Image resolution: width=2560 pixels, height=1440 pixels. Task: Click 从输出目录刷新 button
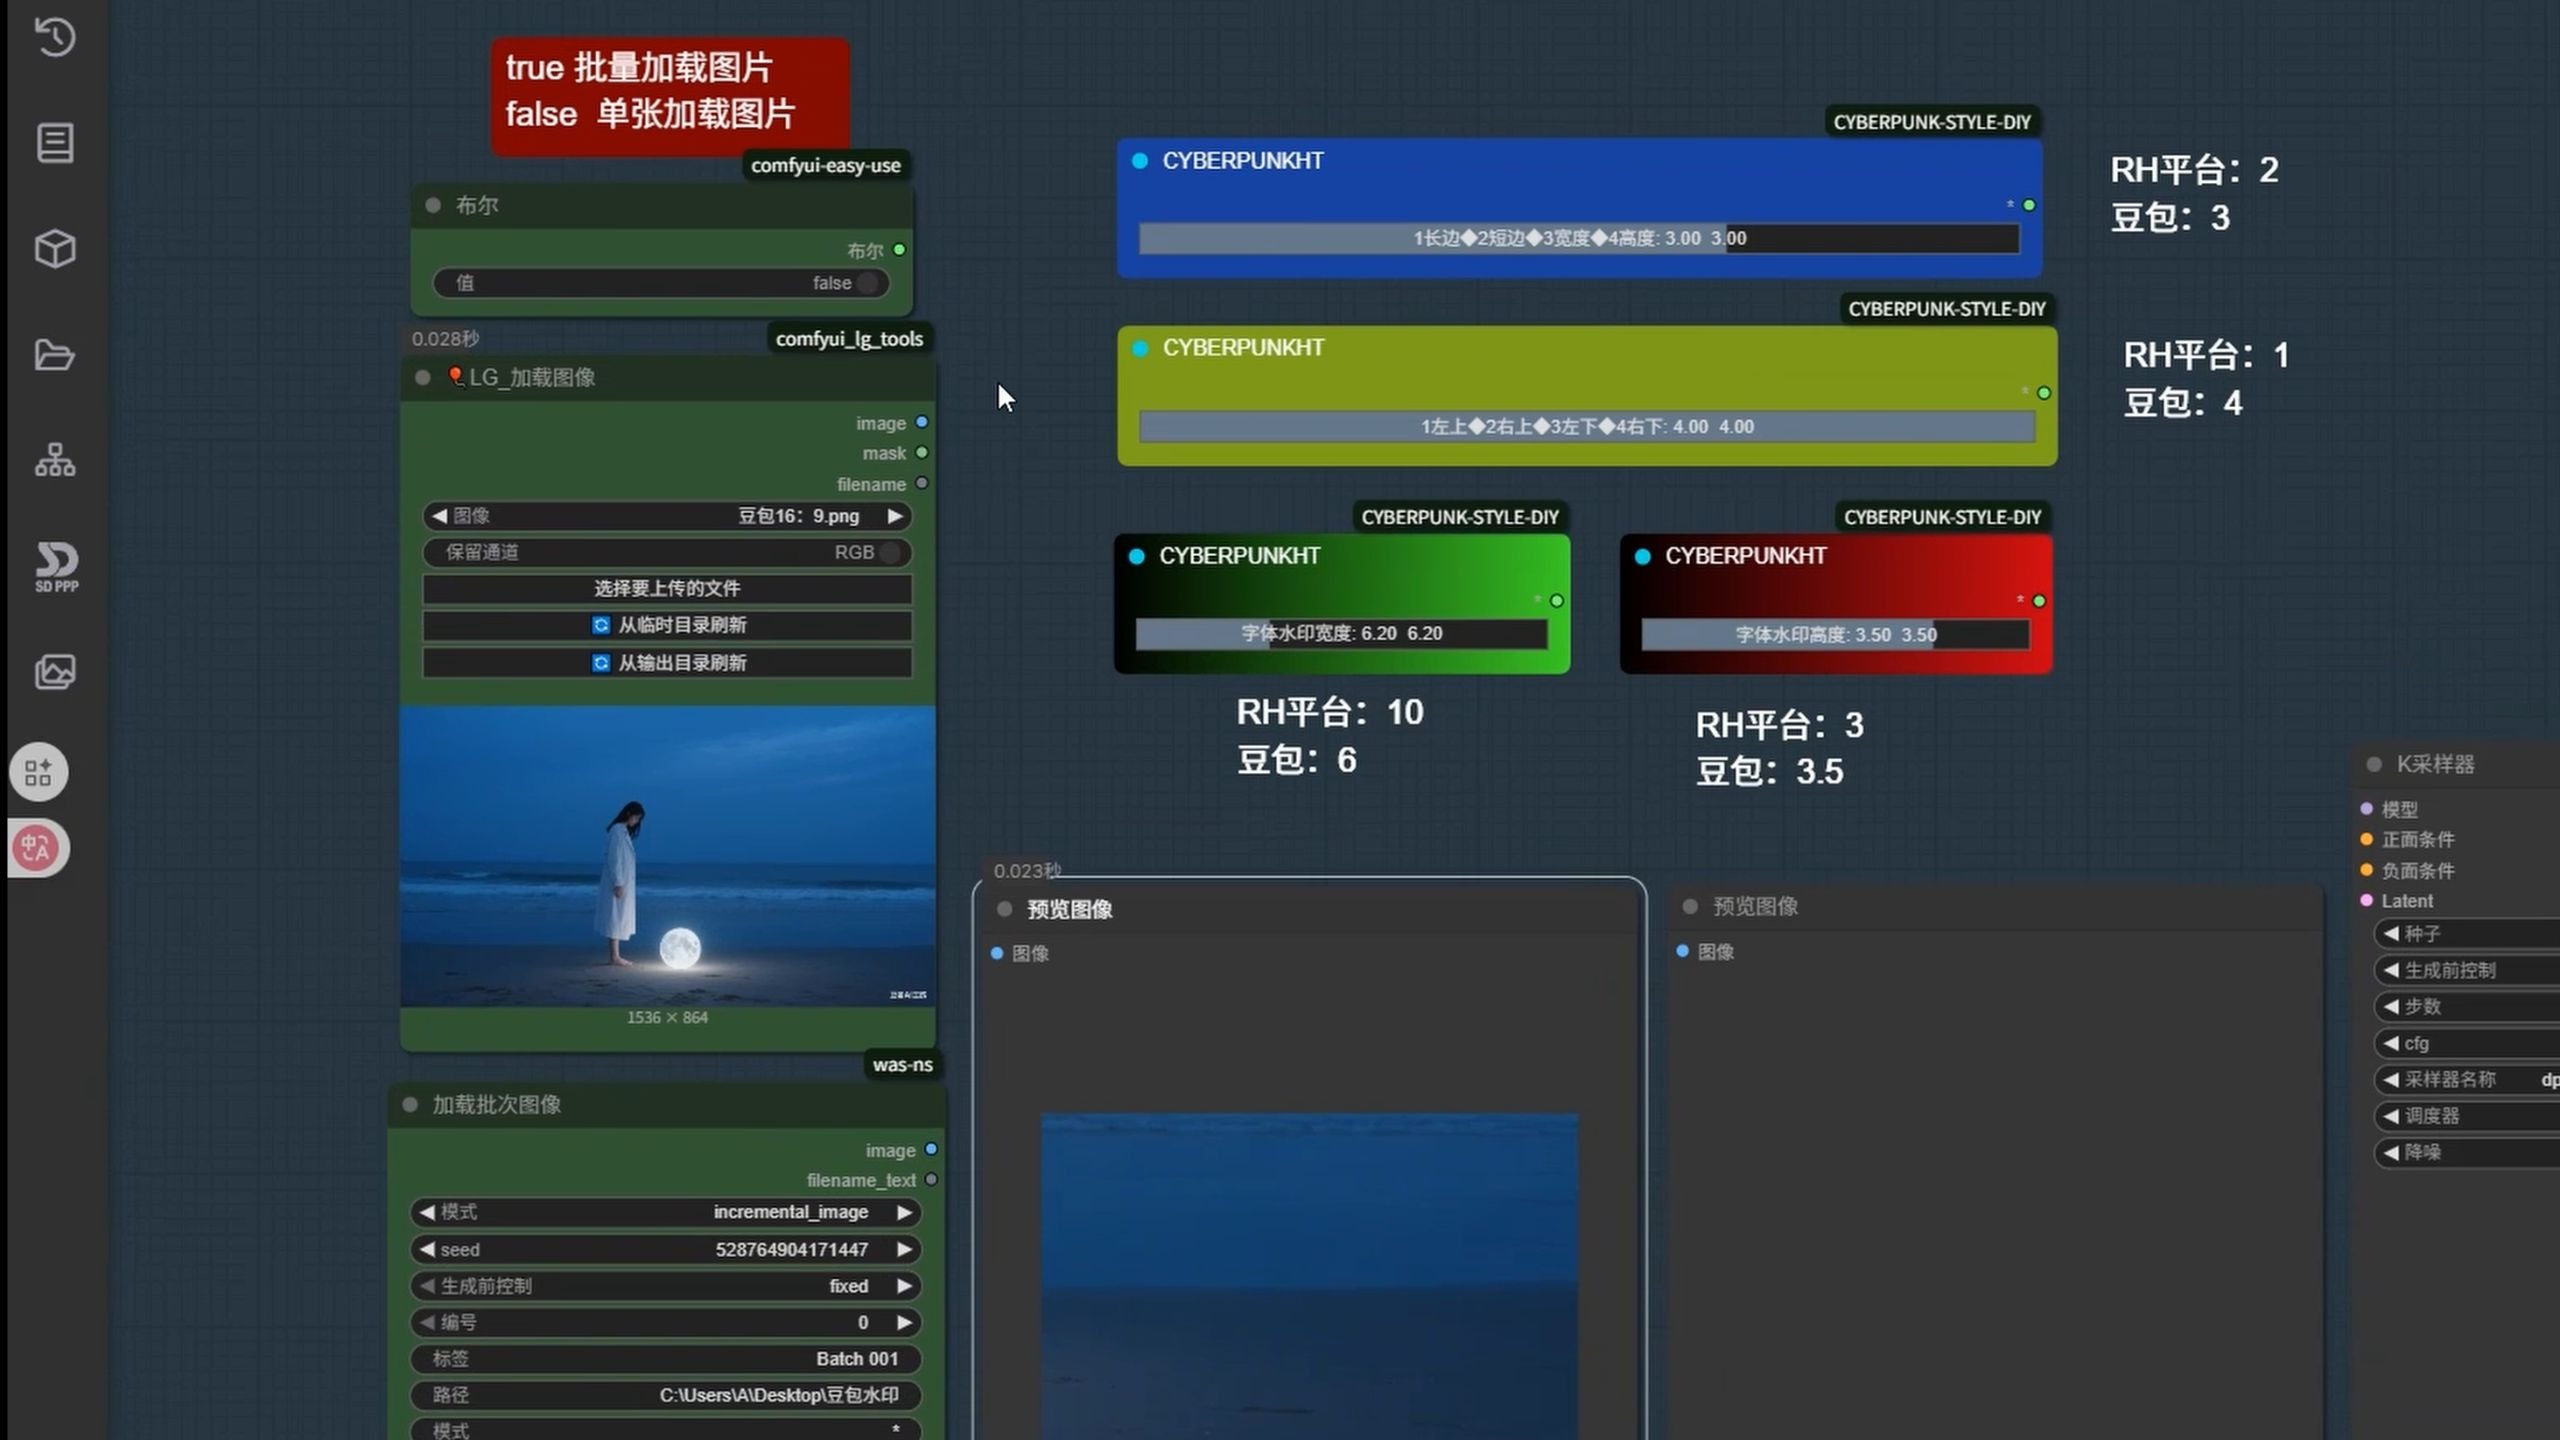pyautogui.click(x=667, y=663)
